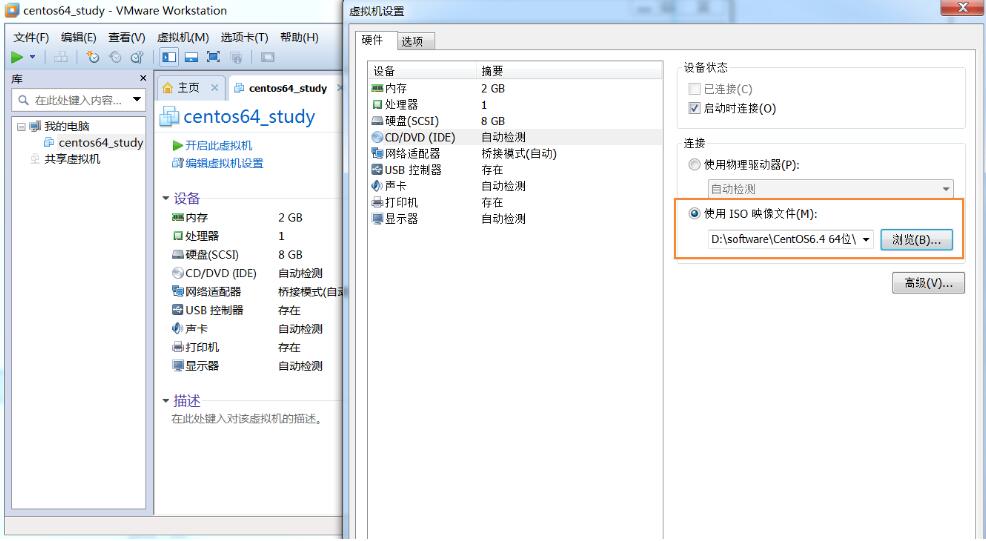Screen dimensions: 986x541
Task: Open the 编辑(E) menu
Action: (79, 37)
